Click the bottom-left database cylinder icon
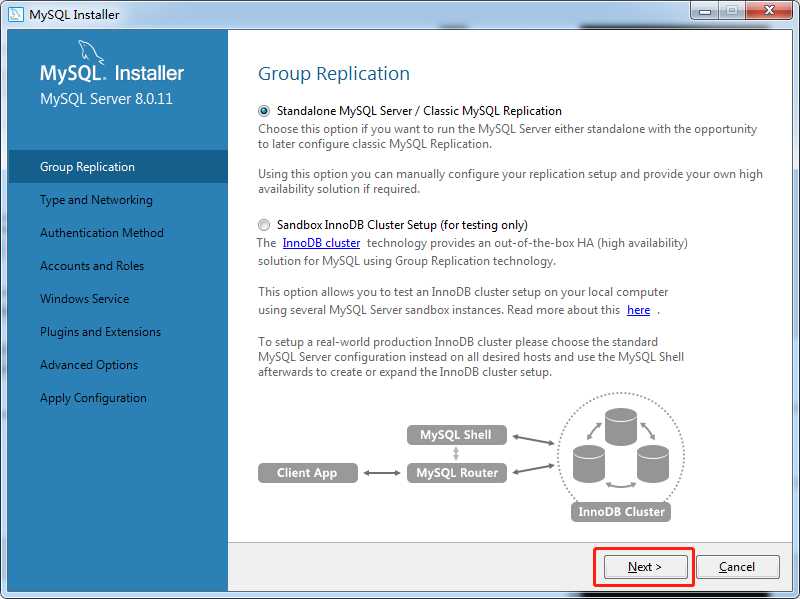This screenshot has width=800, height=599. click(589, 463)
